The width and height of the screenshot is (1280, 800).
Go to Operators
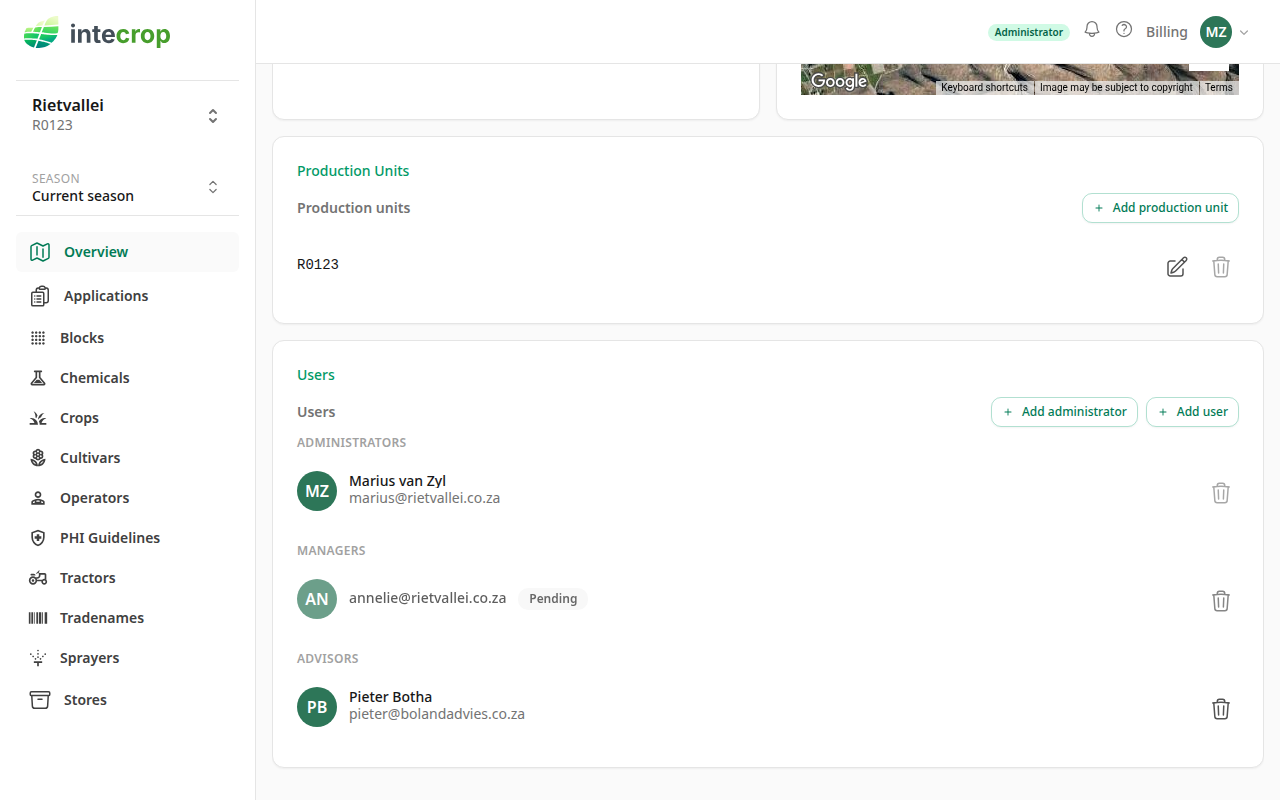127,498
